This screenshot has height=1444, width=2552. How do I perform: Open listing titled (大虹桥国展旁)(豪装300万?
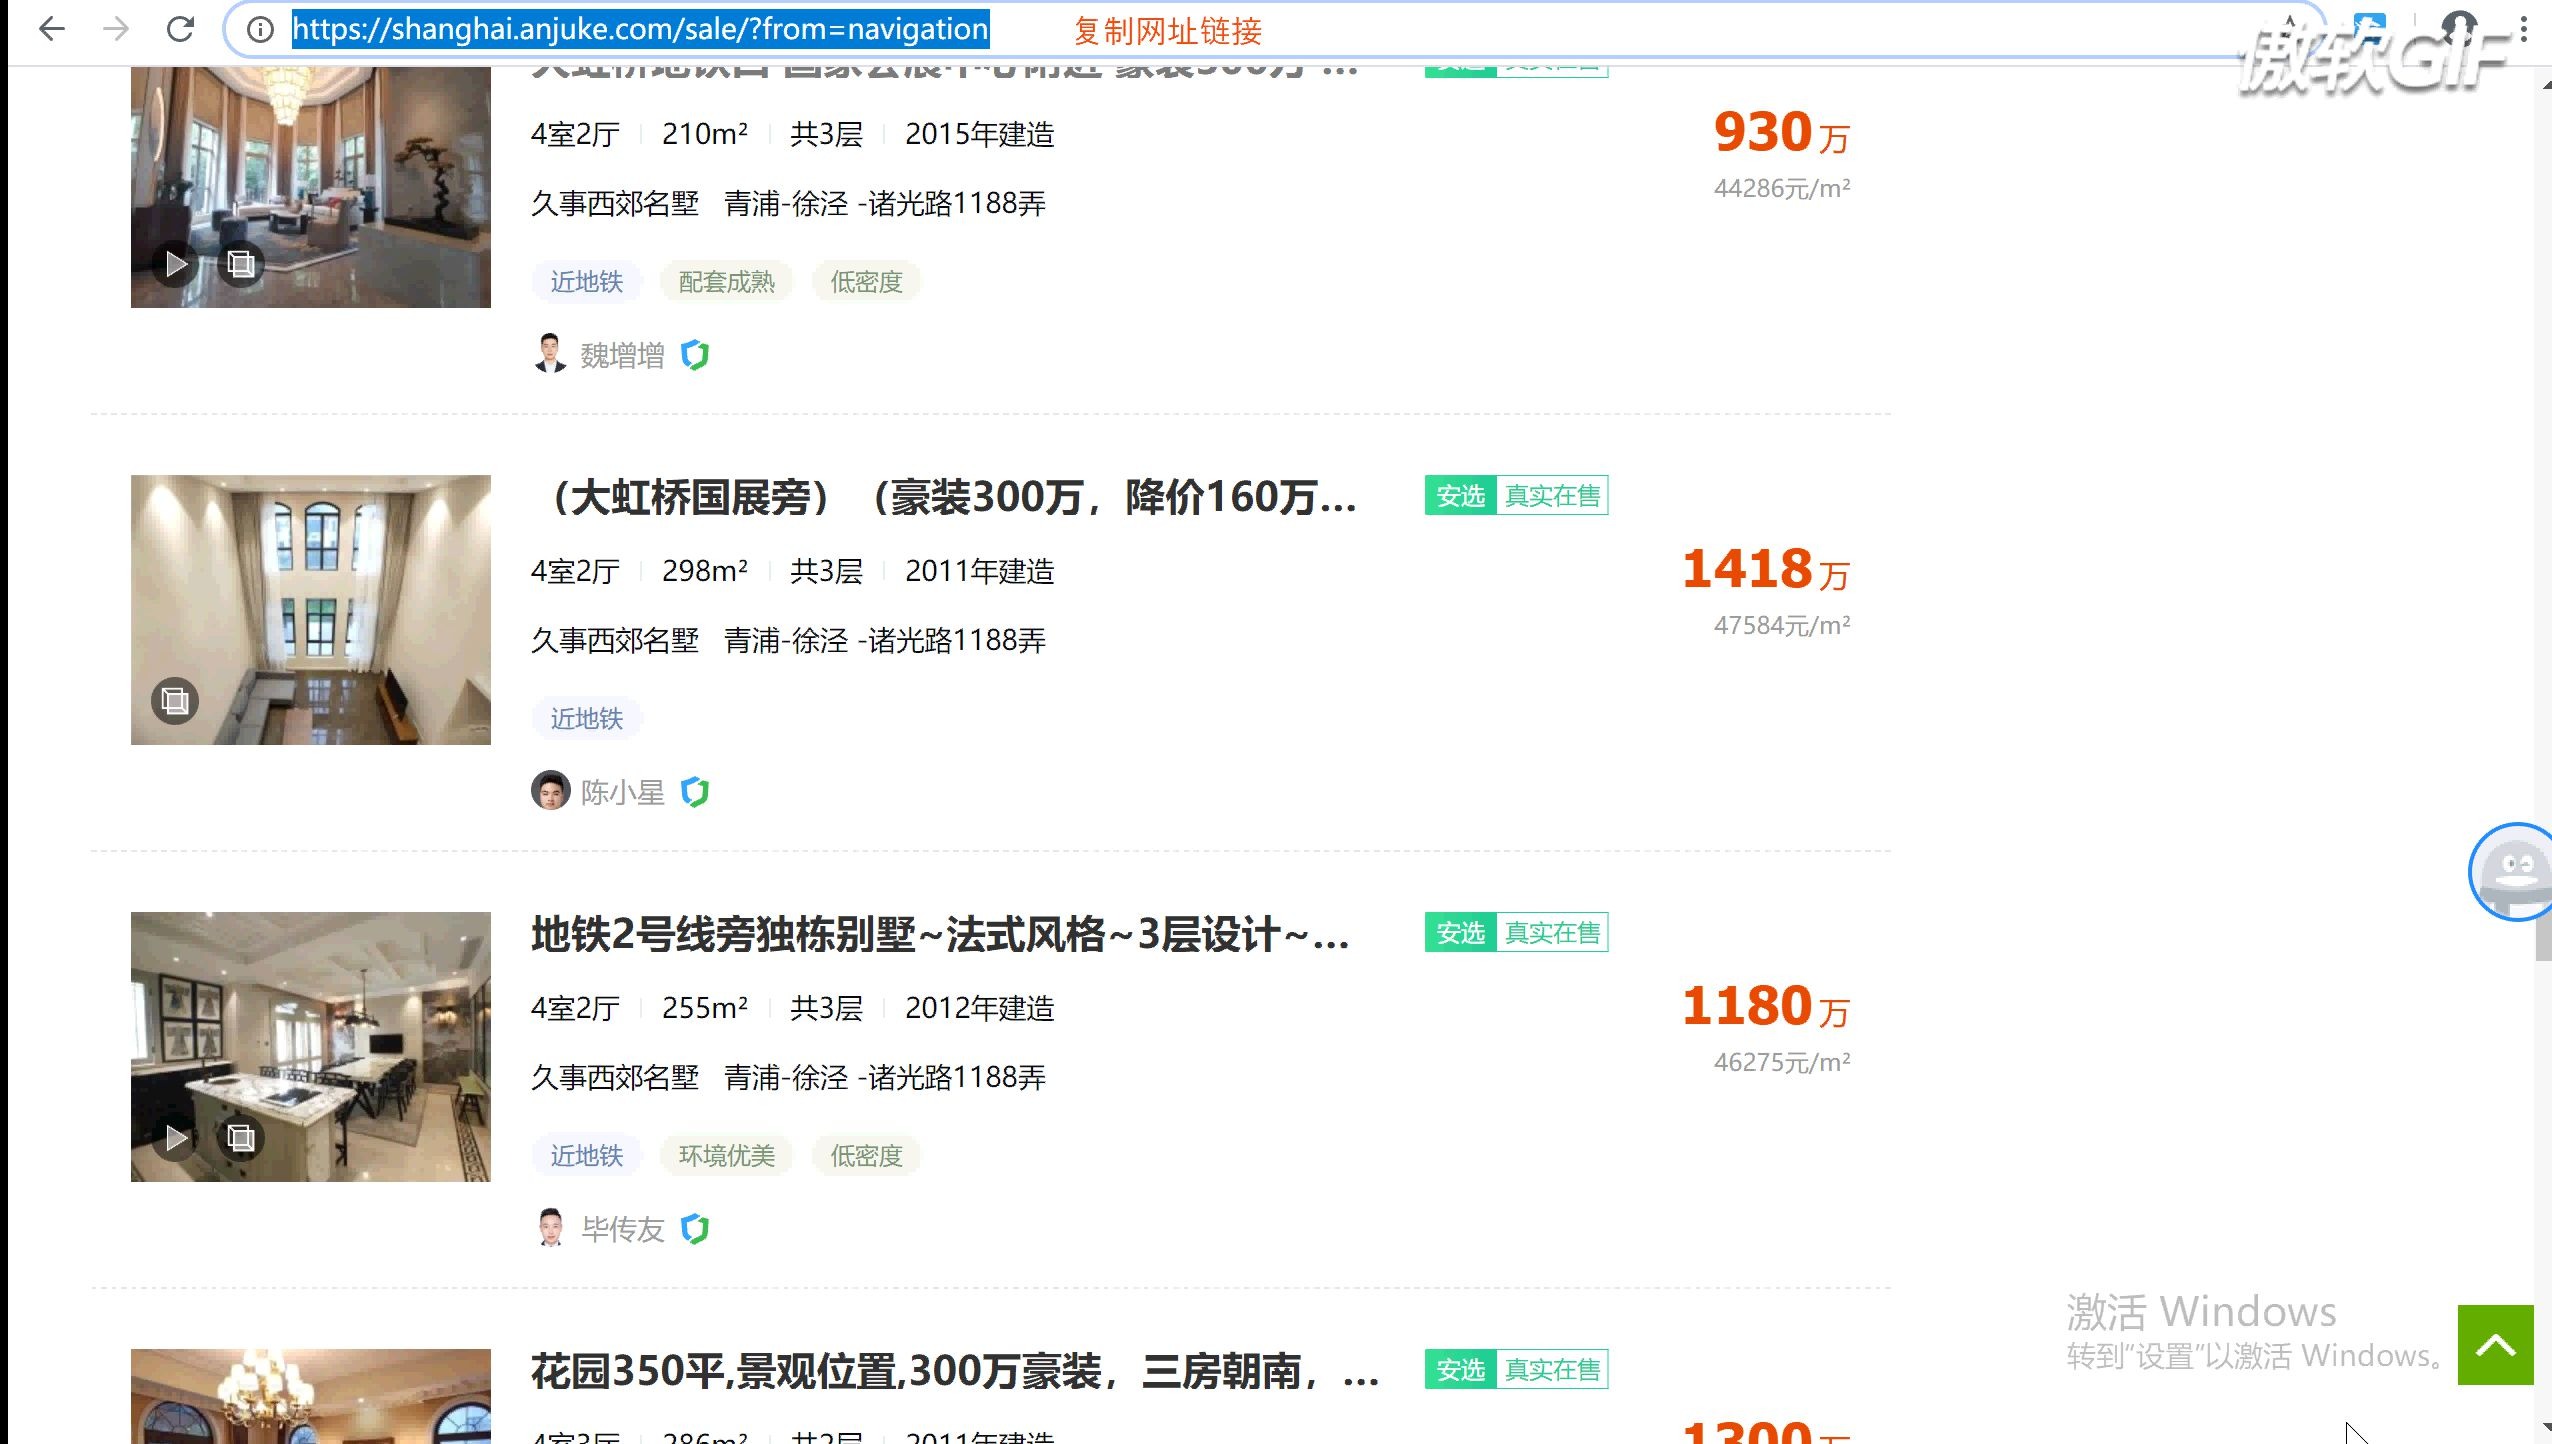pyautogui.click(x=946, y=497)
